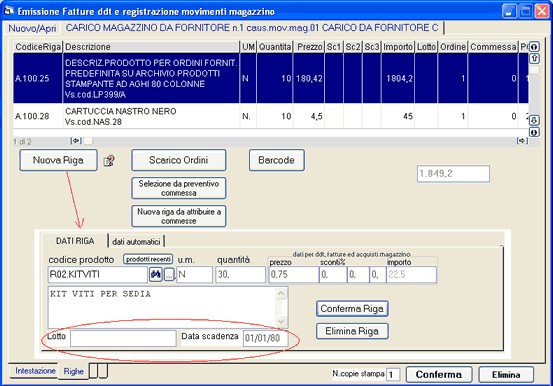Choose Selezione da preventivo commessa

178,188
